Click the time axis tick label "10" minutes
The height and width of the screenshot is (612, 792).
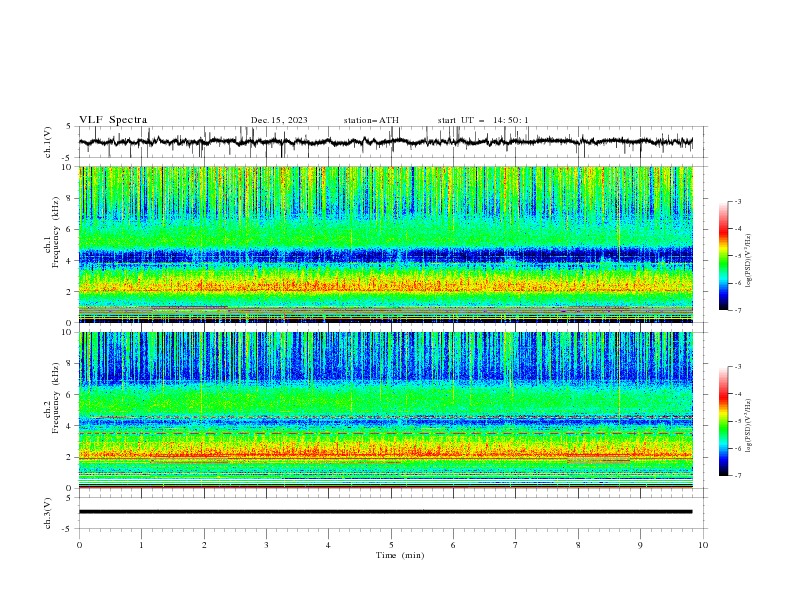pos(703,545)
